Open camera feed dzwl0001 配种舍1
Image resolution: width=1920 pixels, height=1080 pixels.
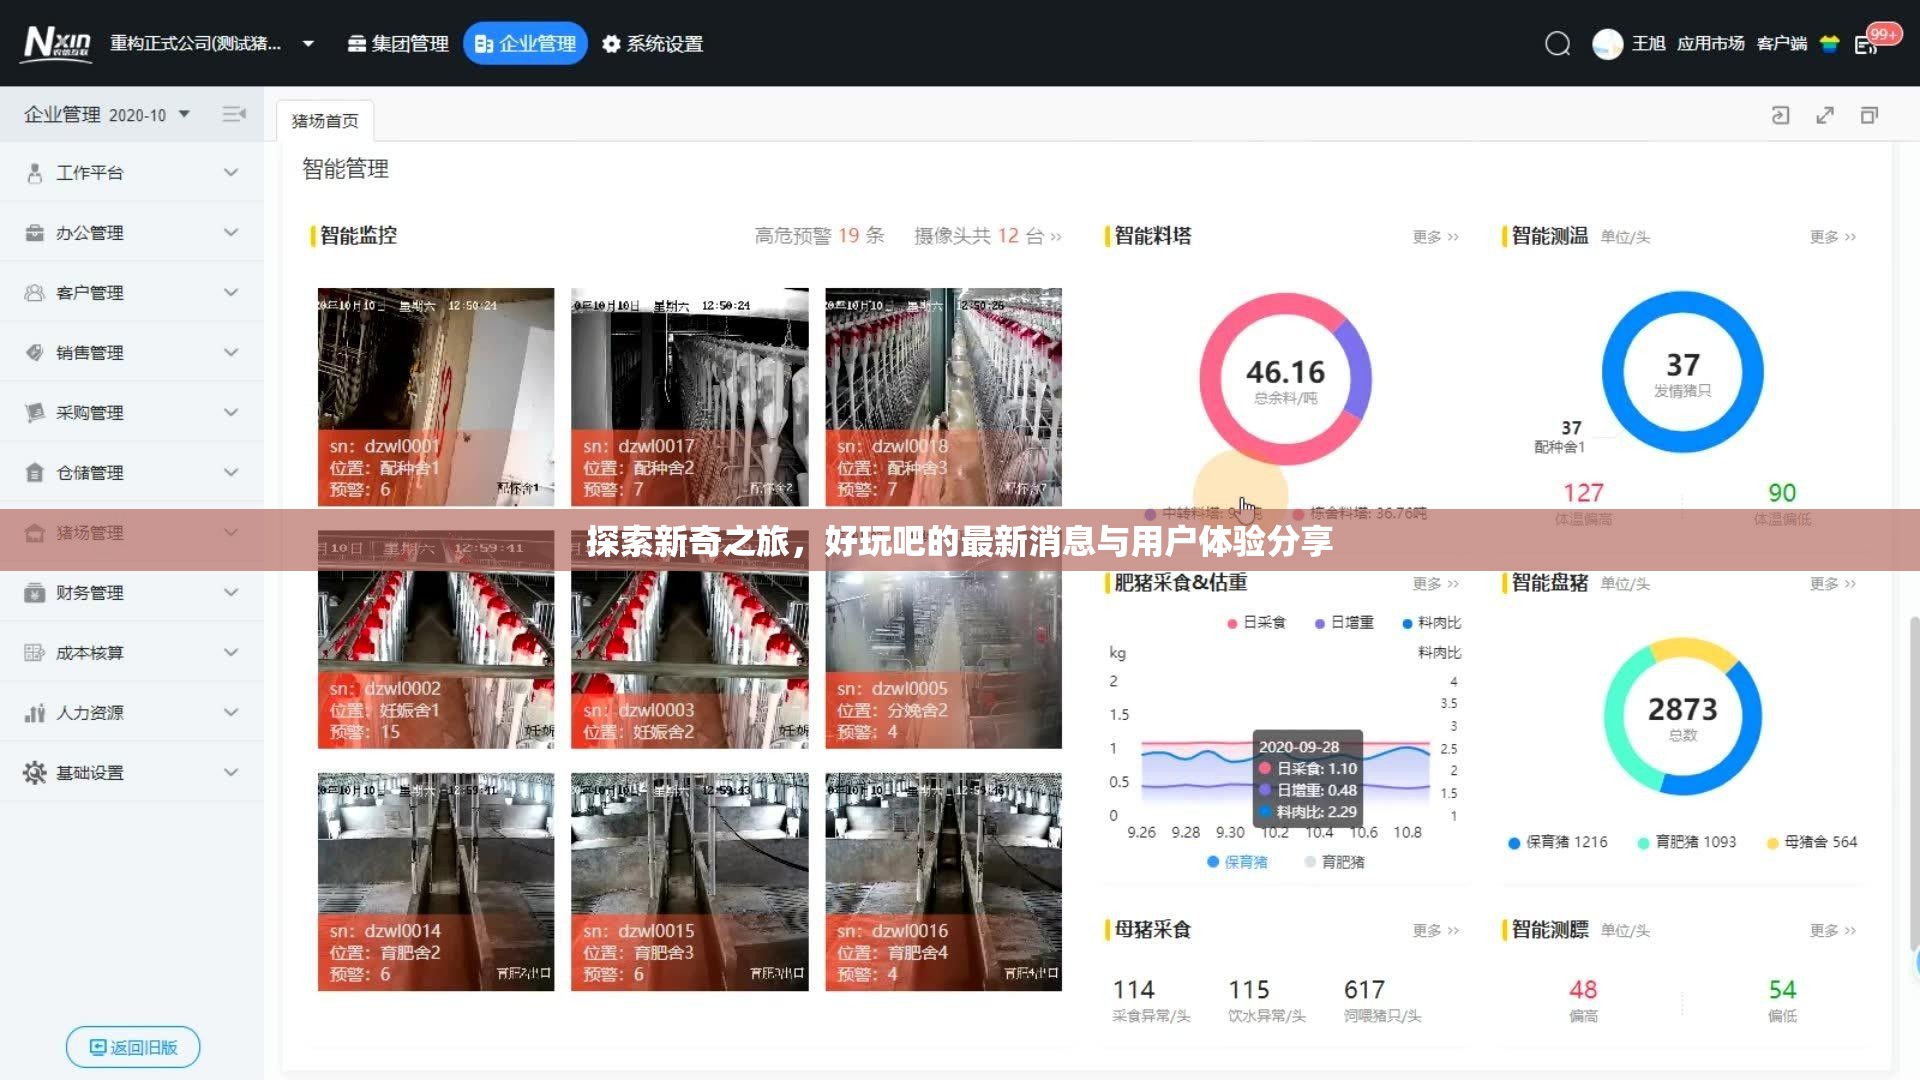click(x=436, y=397)
